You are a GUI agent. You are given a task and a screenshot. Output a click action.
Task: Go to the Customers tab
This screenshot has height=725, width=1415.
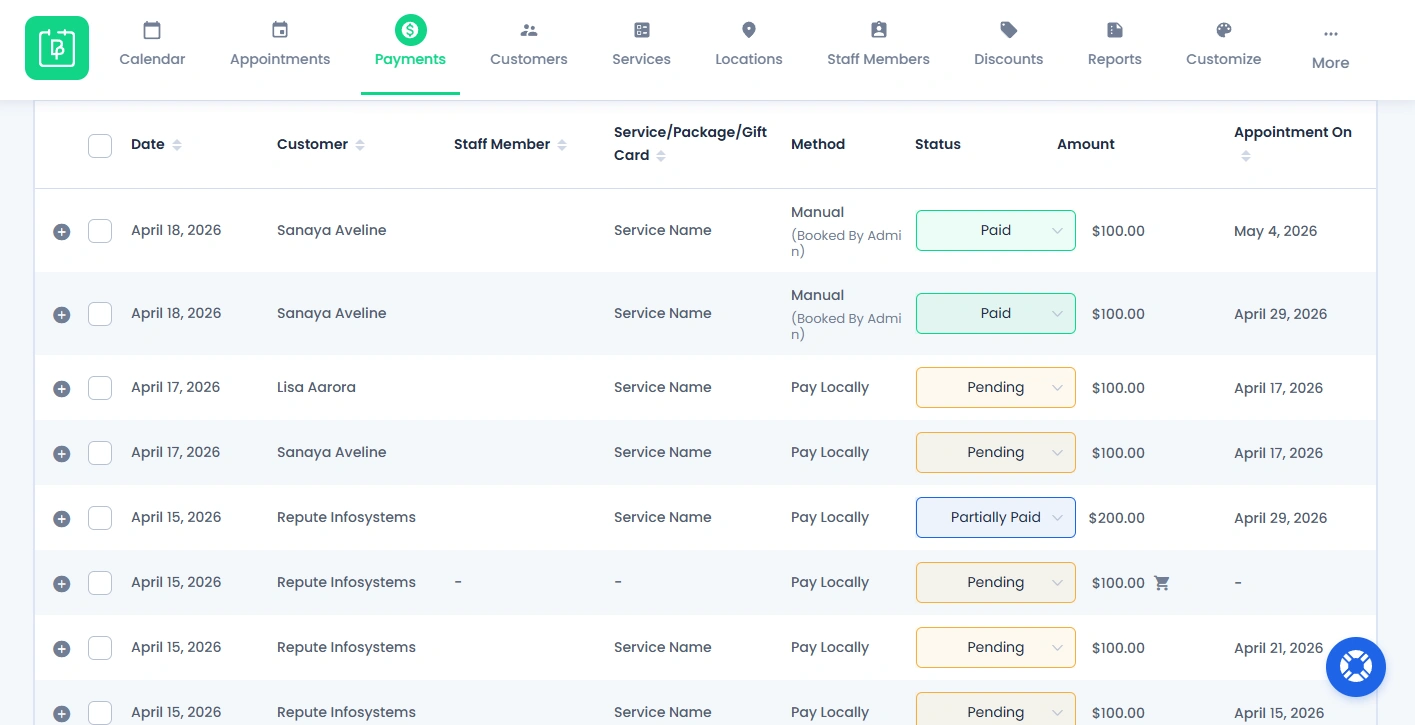tap(529, 59)
